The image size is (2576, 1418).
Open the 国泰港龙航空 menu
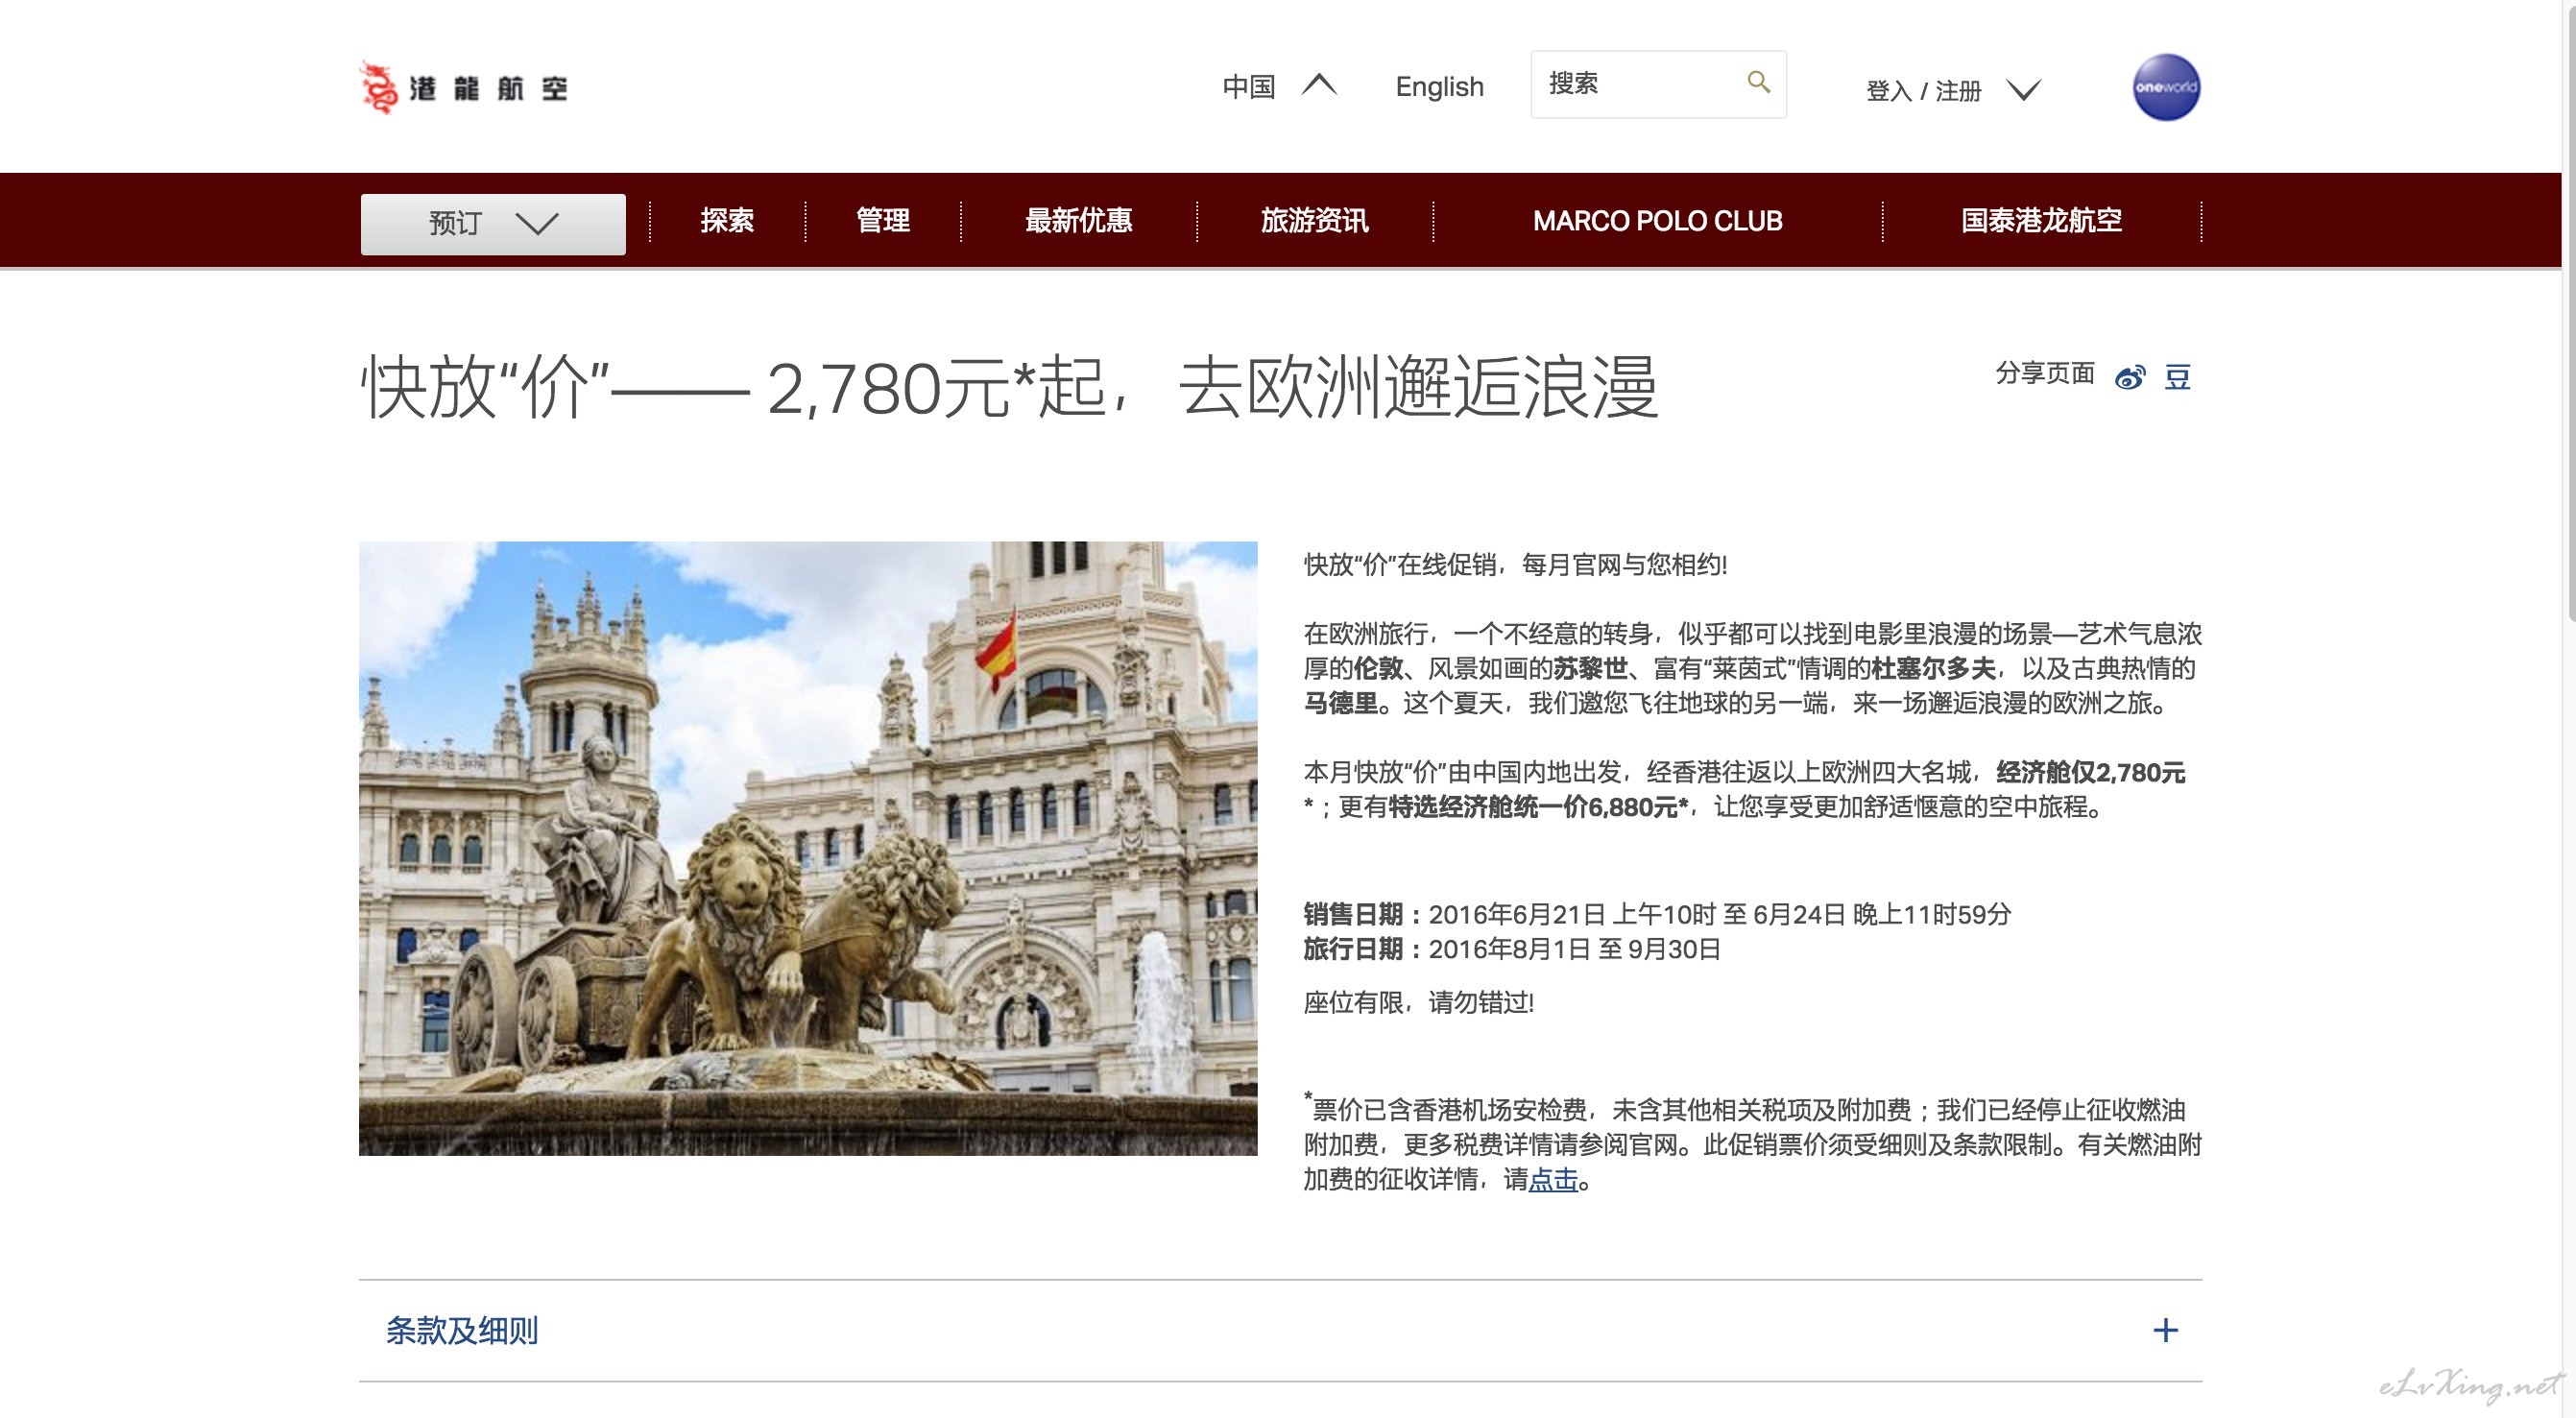coord(2041,220)
